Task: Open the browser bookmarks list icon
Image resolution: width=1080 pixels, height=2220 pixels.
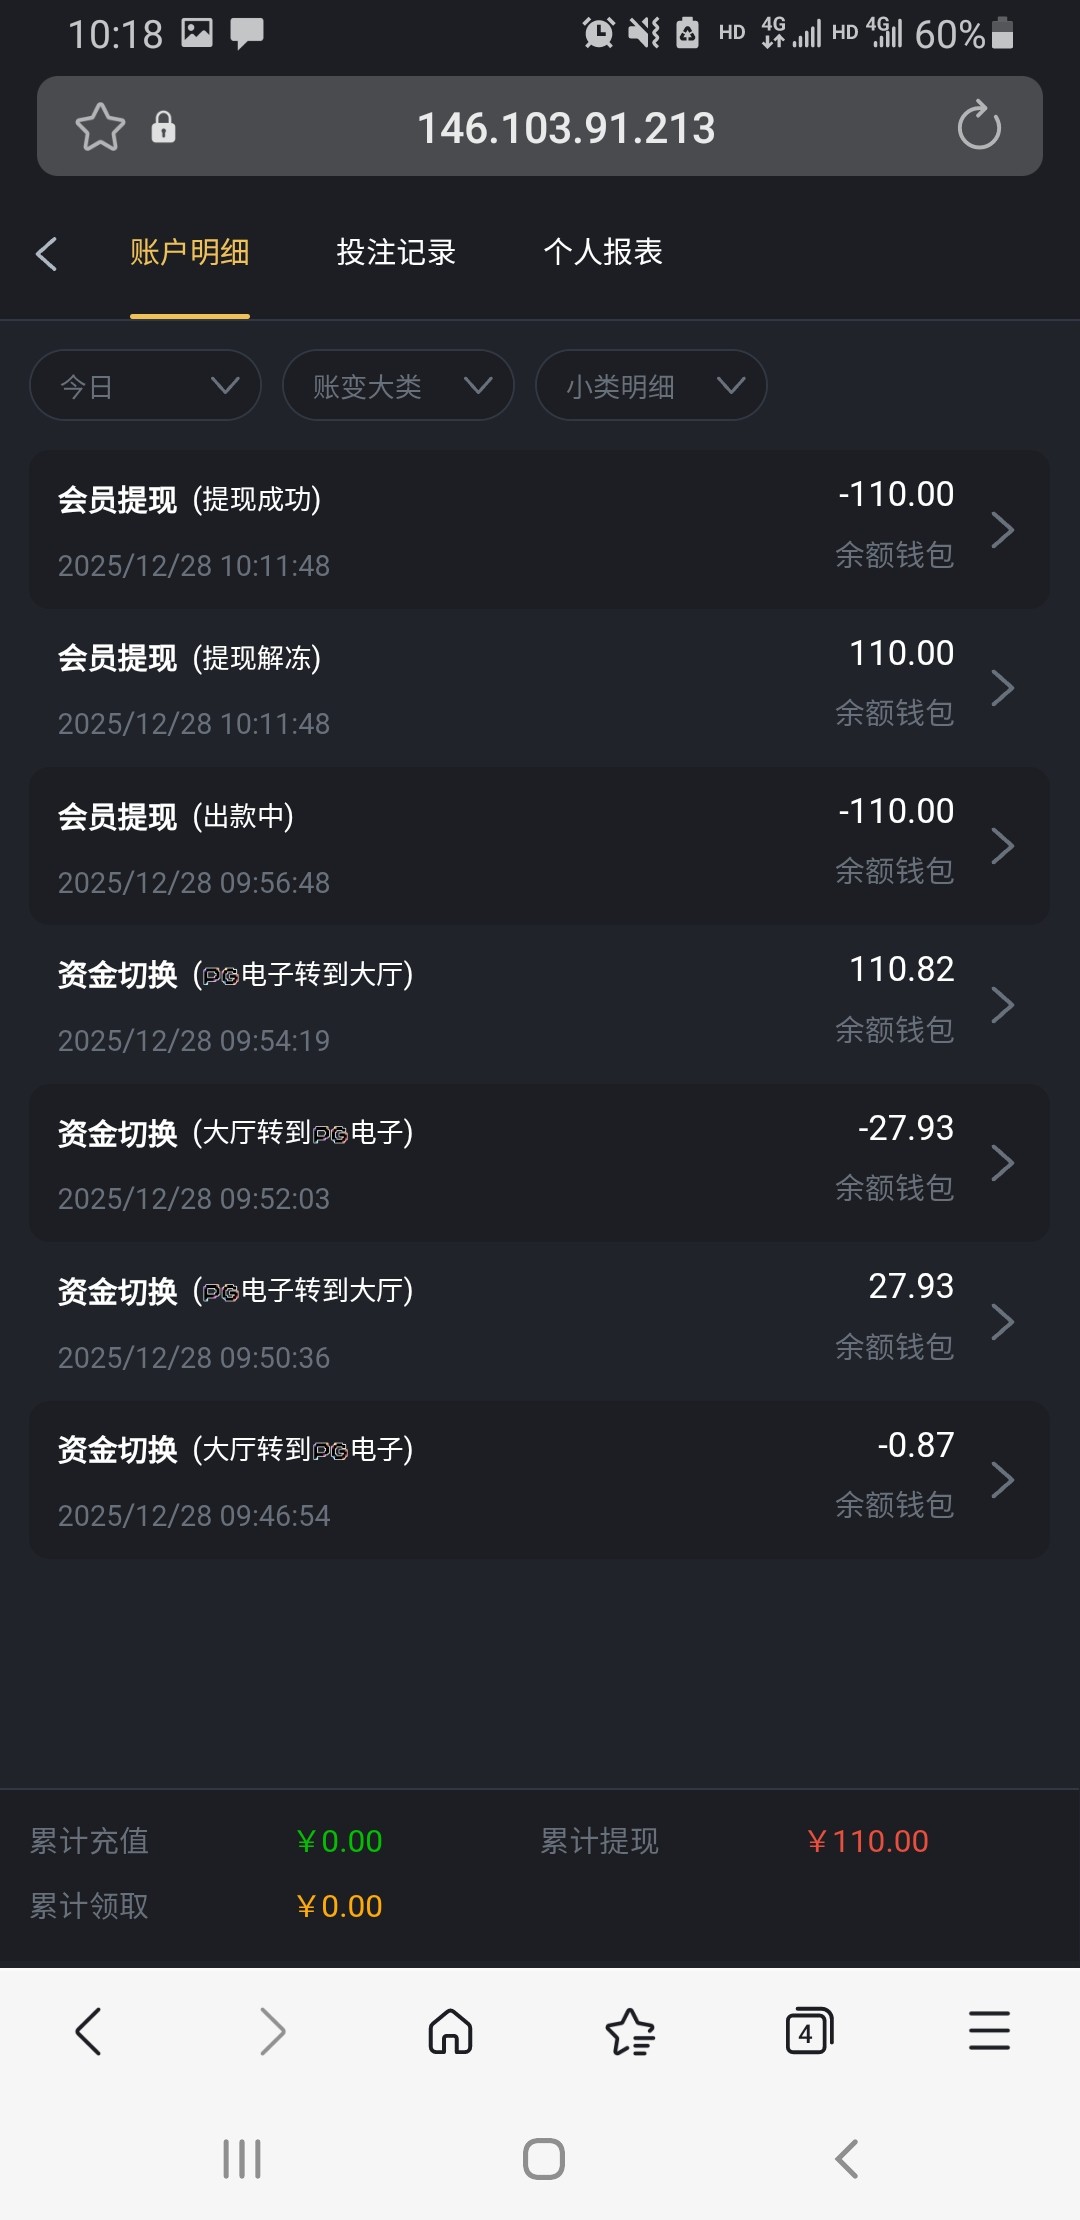Action: coord(630,2031)
